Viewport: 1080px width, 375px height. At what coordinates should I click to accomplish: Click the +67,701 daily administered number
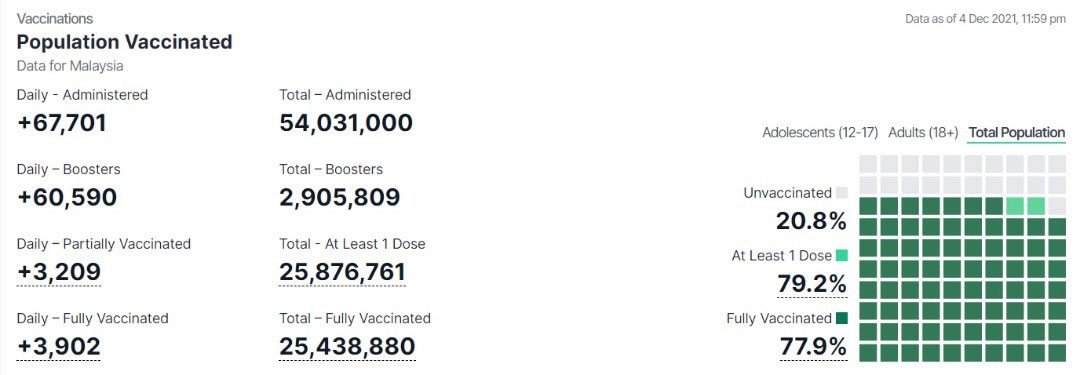(62, 123)
